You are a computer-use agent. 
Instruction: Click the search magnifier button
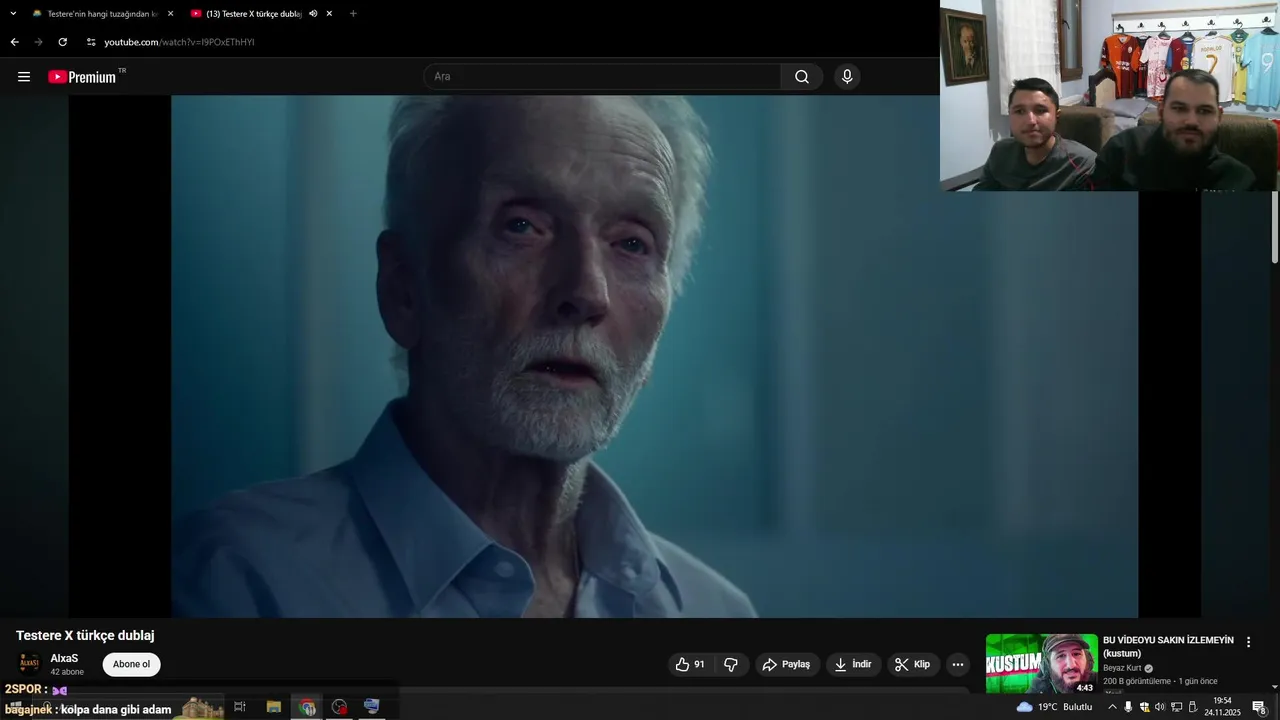tap(802, 77)
